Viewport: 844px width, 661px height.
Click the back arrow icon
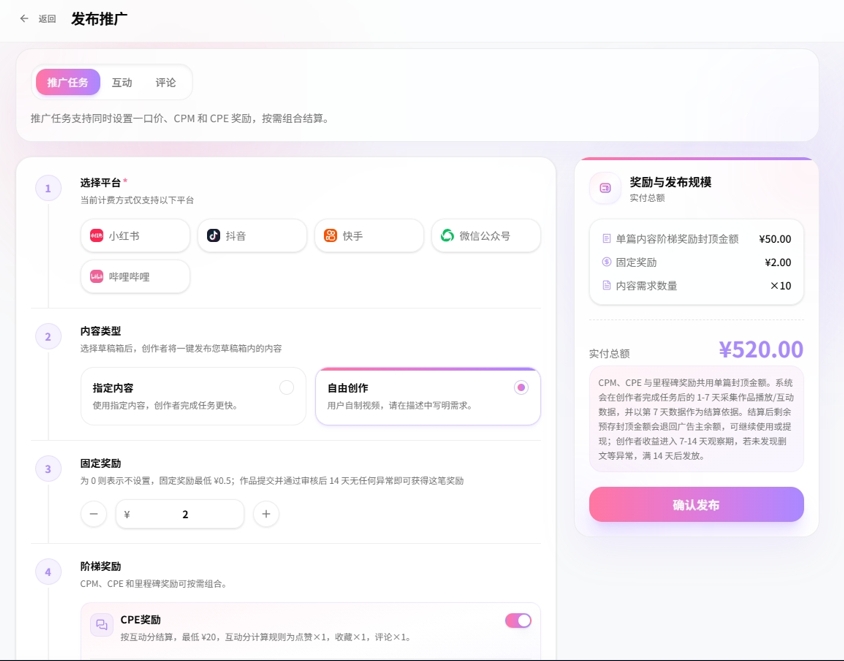coord(24,19)
